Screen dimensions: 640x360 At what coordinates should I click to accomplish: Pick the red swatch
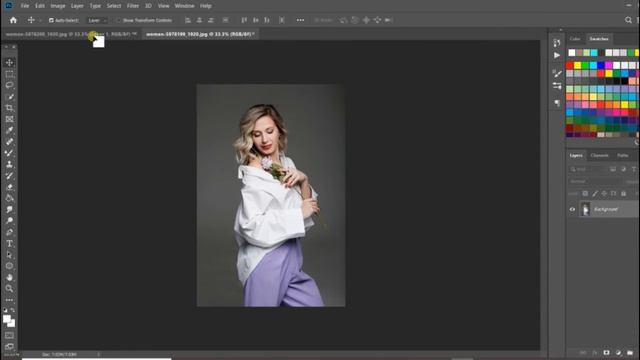[x=570, y=65]
